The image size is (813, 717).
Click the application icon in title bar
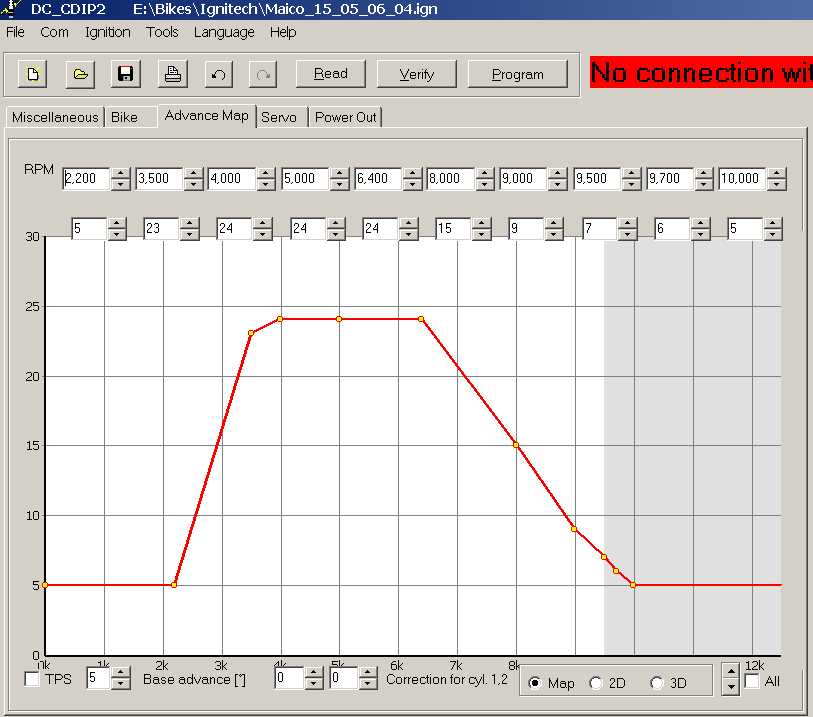click(9, 9)
